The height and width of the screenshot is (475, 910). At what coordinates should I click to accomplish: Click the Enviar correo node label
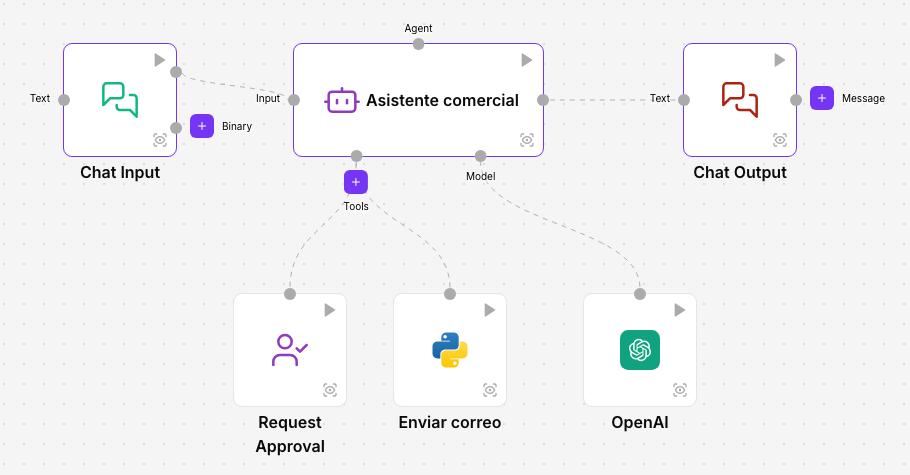pyautogui.click(x=450, y=422)
